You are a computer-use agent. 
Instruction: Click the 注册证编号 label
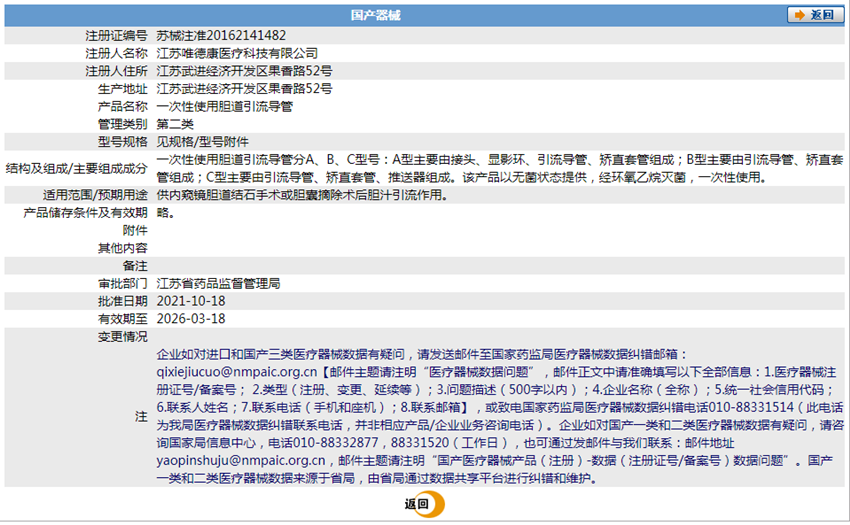tap(116, 36)
